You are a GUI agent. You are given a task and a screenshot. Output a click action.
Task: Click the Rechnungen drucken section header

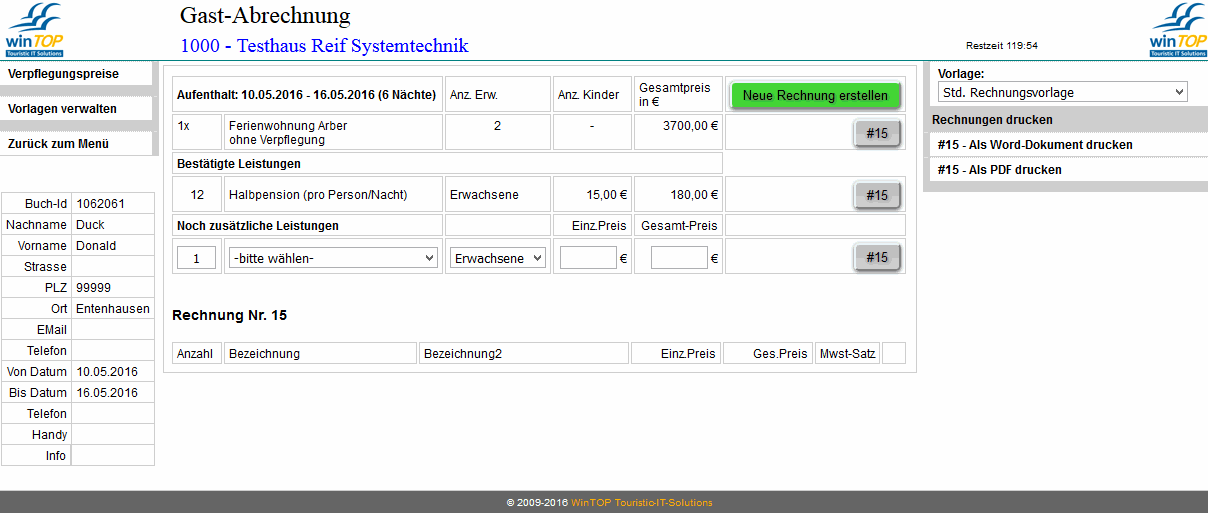(x=992, y=120)
